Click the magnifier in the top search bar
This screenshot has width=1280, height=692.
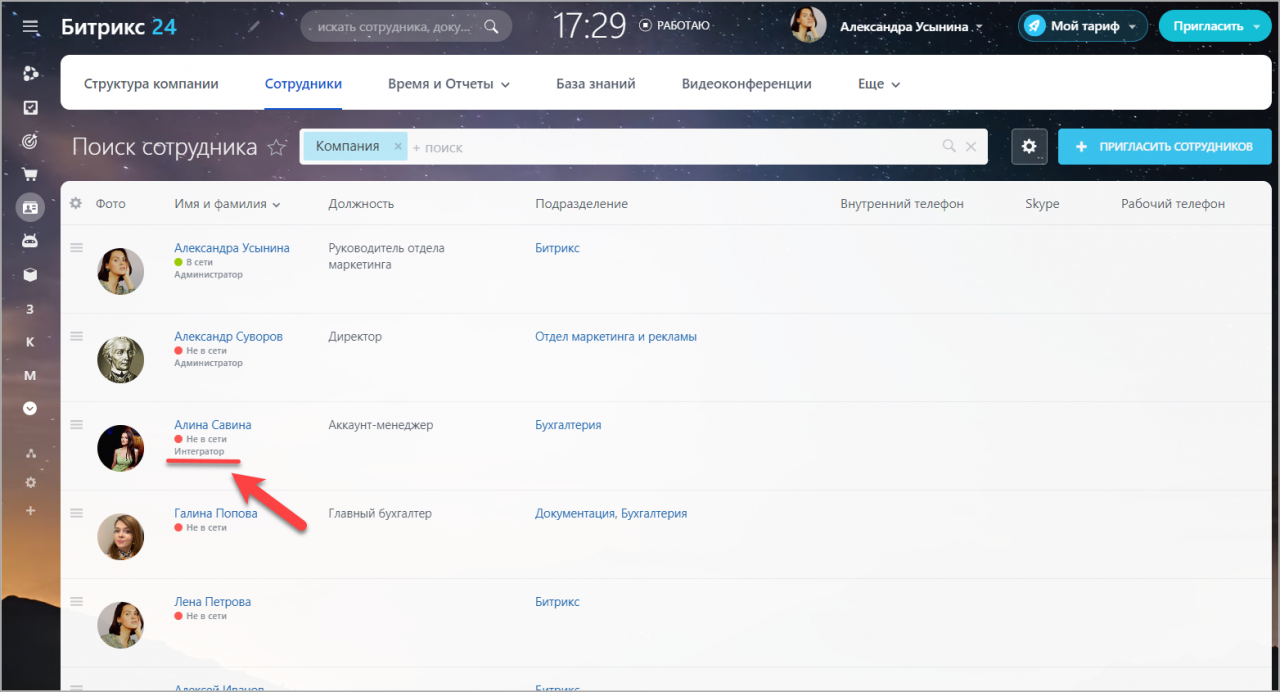491,26
